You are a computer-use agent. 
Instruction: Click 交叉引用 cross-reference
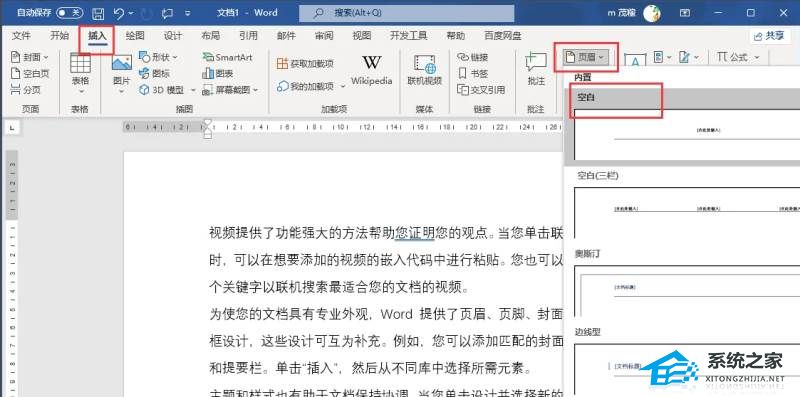(481, 90)
